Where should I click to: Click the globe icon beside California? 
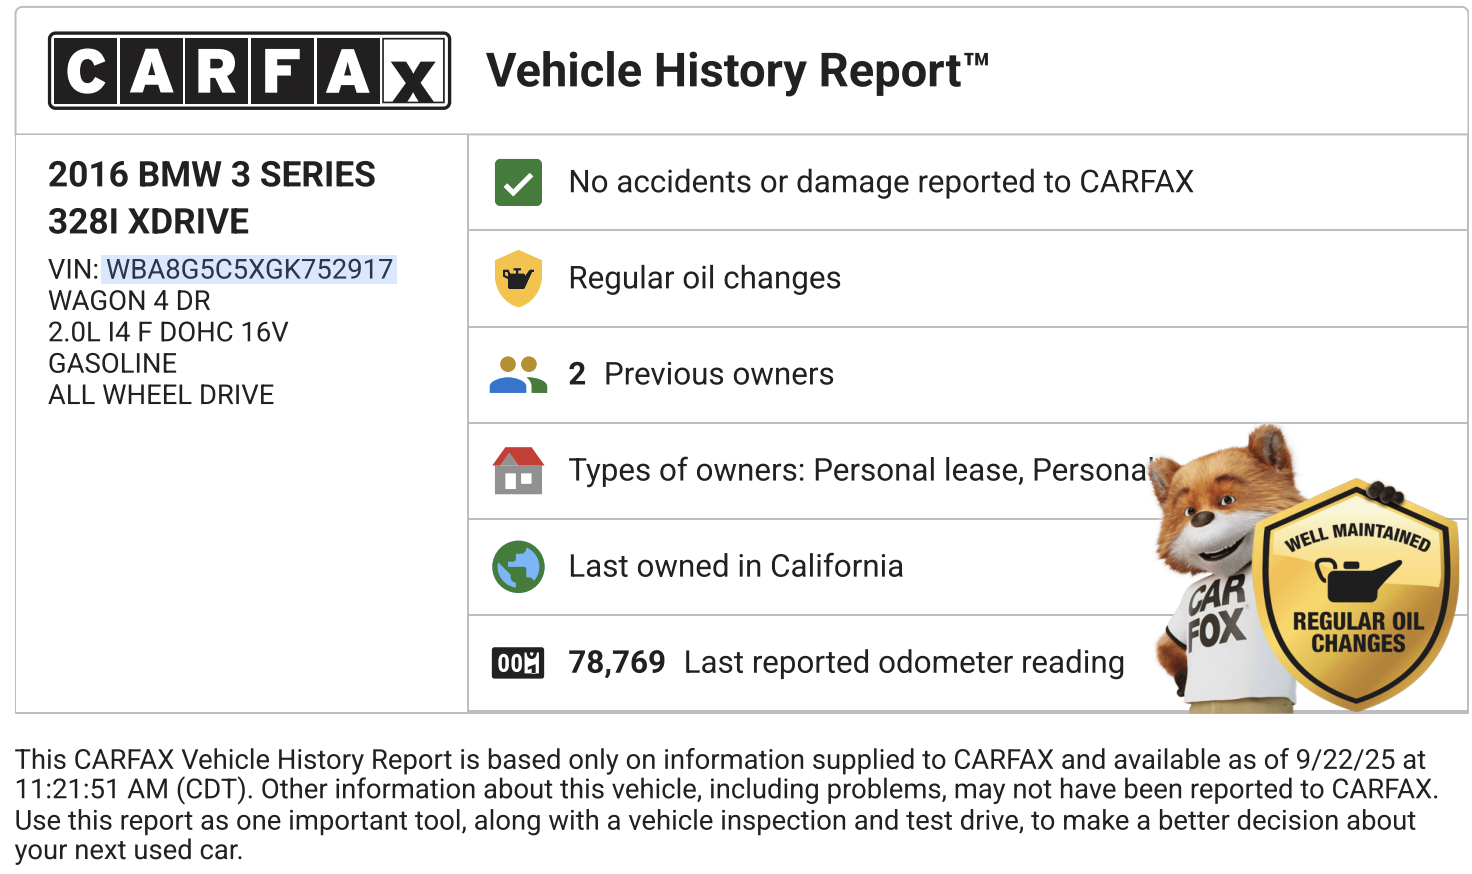pos(518,567)
